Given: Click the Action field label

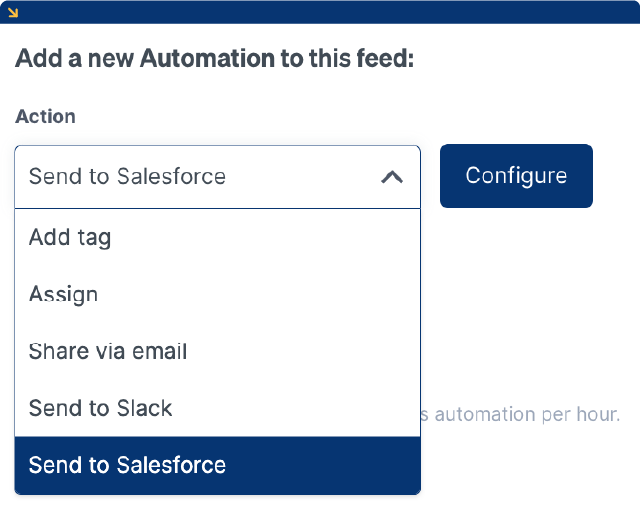Looking at the screenshot, I should pyautogui.click(x=45, y=116).
